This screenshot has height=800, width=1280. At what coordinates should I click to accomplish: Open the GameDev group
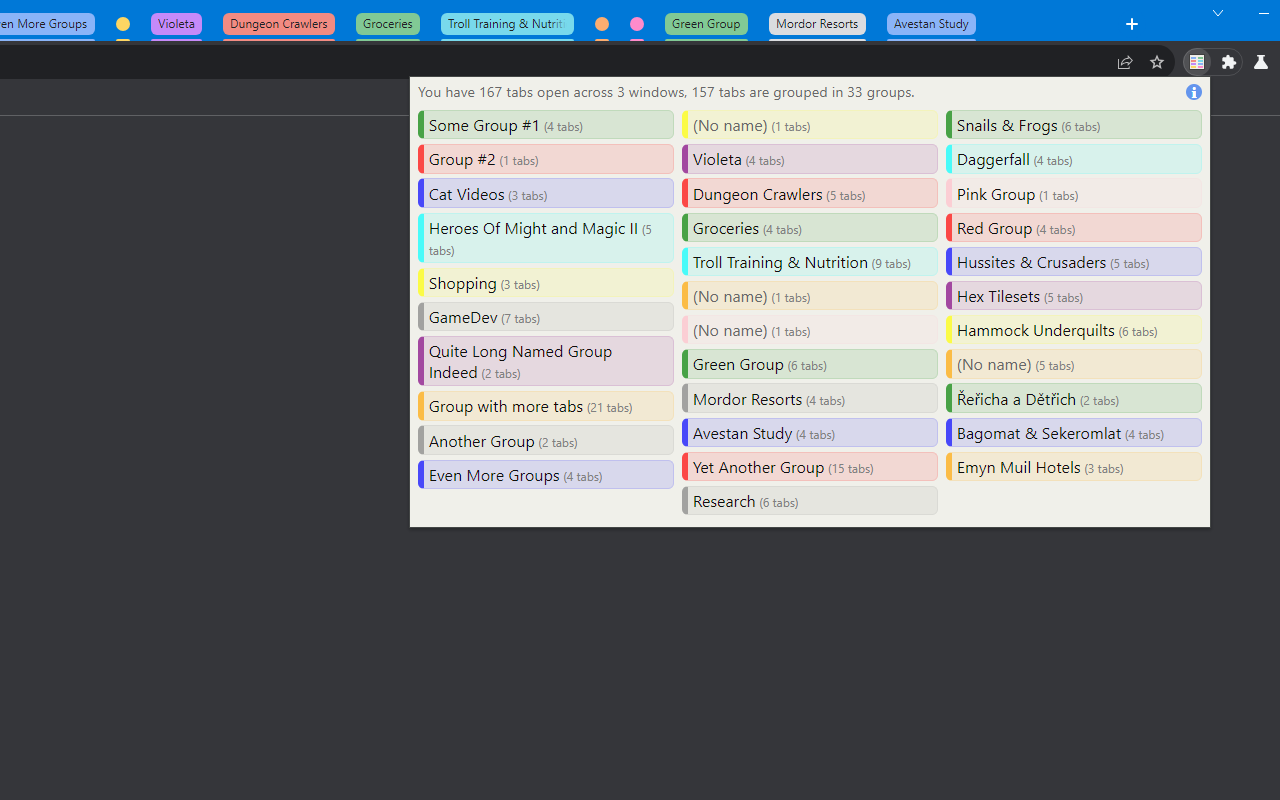tap(546, 317)
